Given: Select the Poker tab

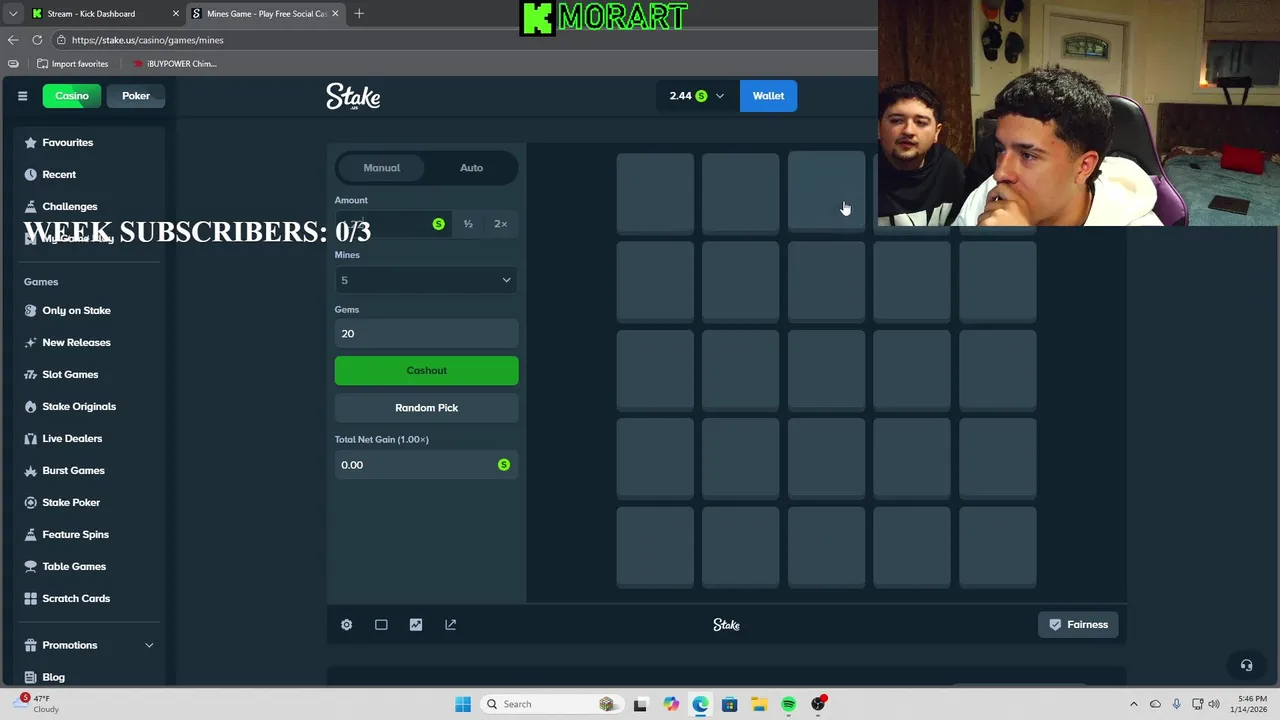Looking at the screenshot, I should coord(136,96).
